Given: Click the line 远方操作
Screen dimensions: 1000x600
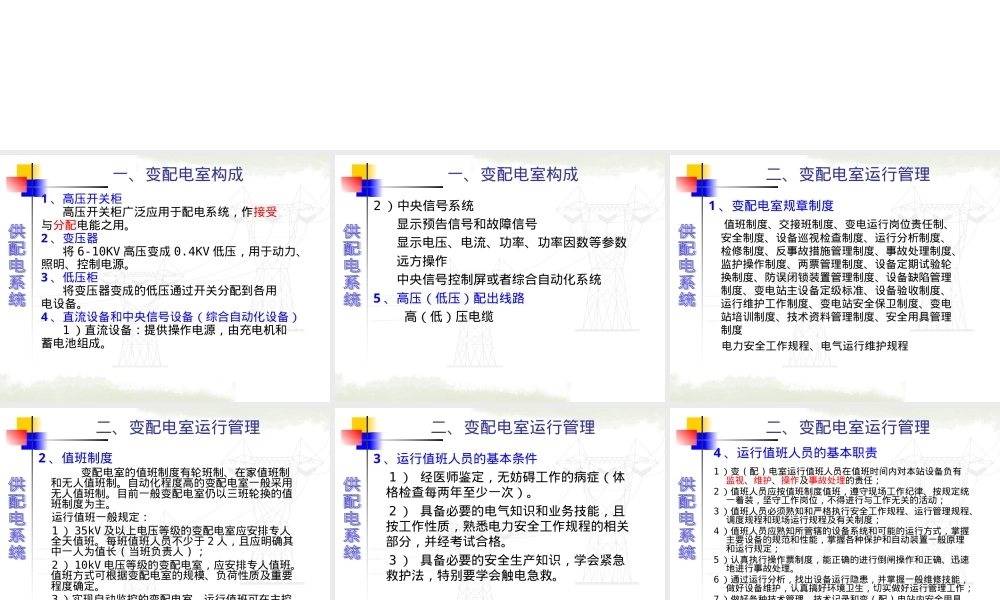Looking at the screenshot, I should point(422,261).
